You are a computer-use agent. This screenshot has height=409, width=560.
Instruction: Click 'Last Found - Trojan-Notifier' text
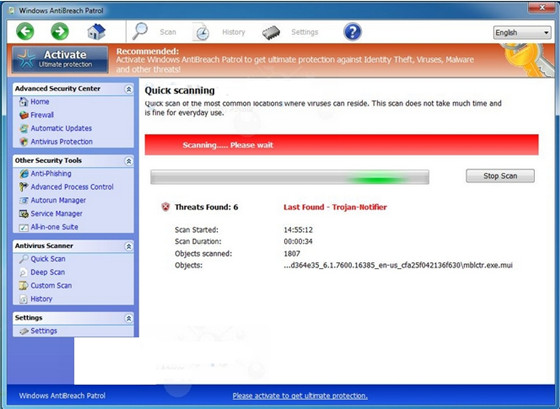point(335,207)
